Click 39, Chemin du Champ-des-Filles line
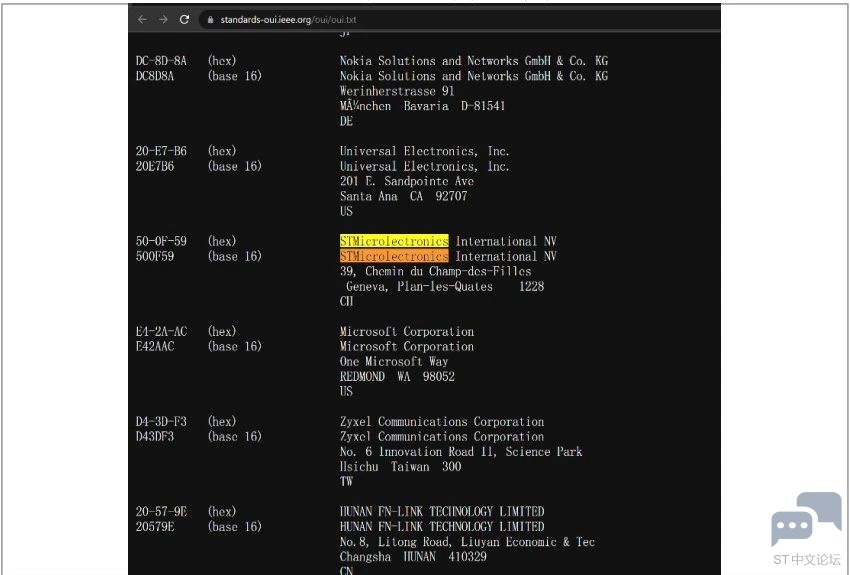This screenshot has height=575, width=850. (x=435, y=271)
